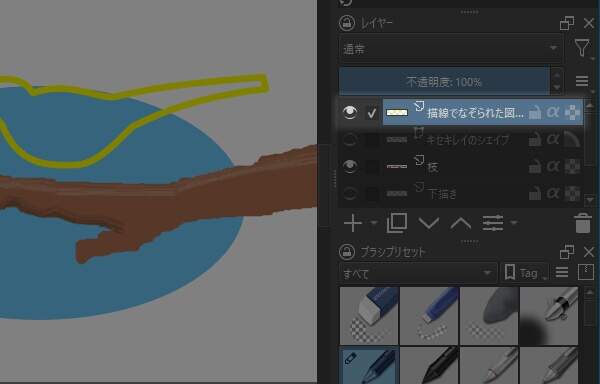Lock the ブラシプリセット docker
Image resolution: width=600 pixels, height=384 pixels.
click(x=347, y=252)
